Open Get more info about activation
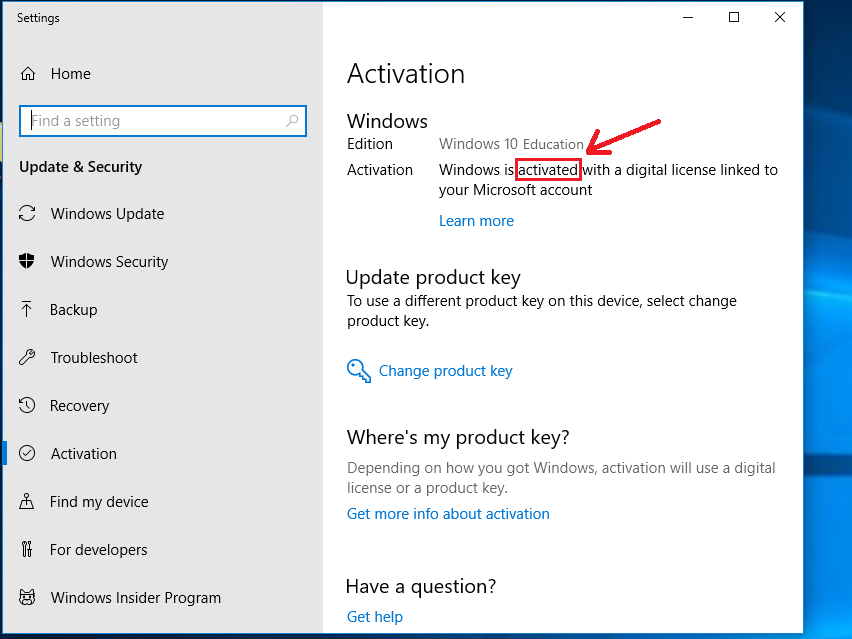Screen dimensions: 852x639 tap(448, 514)
